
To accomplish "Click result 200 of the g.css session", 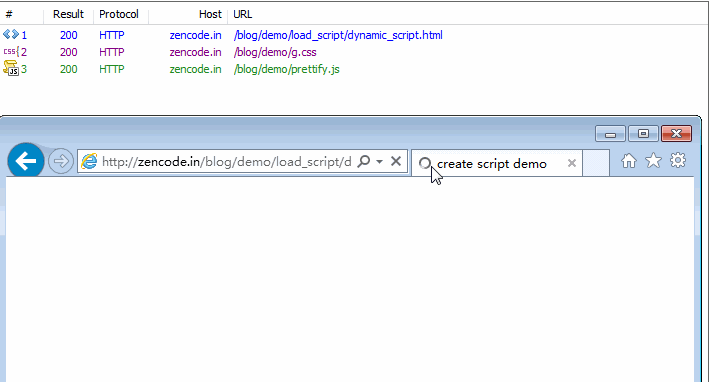I will (x=69, y=52).
